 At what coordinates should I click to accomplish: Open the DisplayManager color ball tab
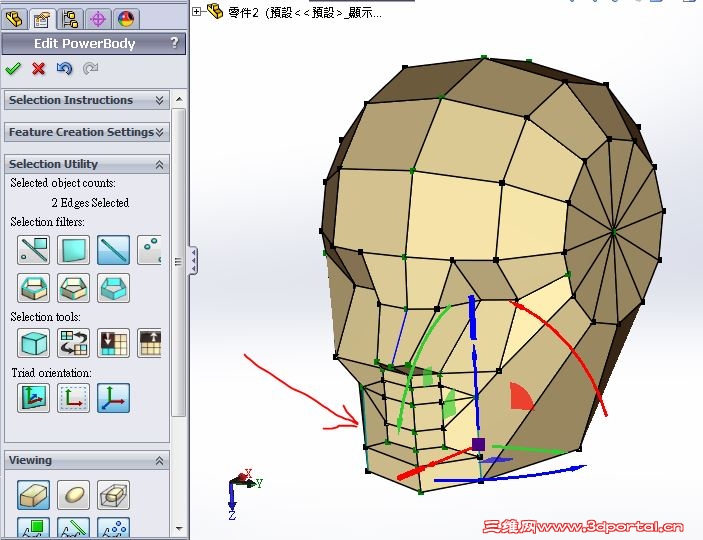pos(126,19)
